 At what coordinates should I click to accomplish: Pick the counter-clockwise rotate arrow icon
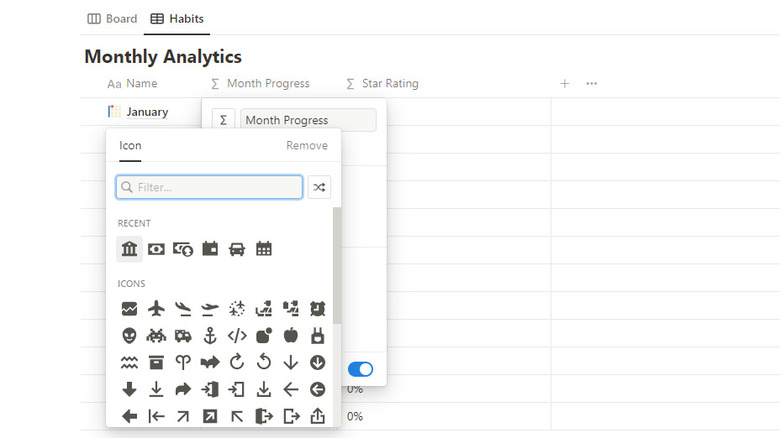click(264, 362)
